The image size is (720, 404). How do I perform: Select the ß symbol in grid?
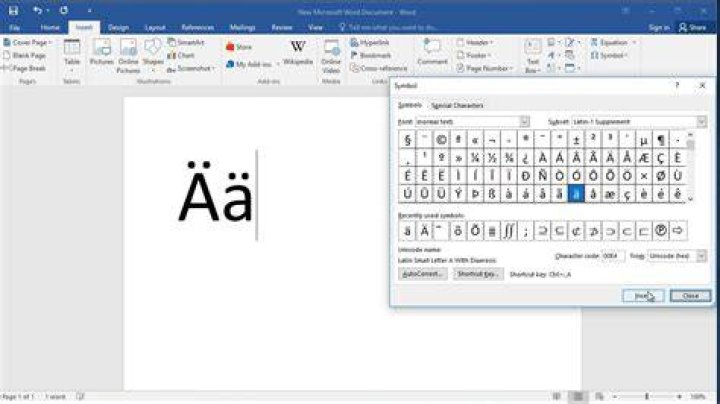pos(492,193)
